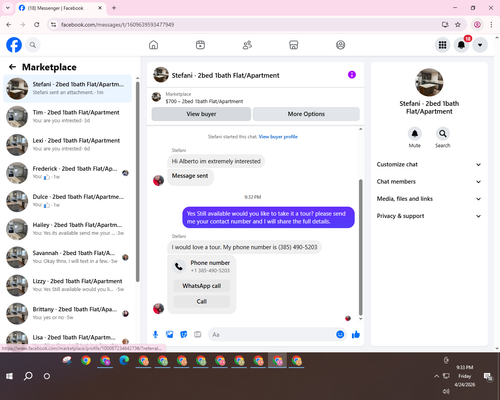
Task: Click the address bar URL
Action: coord(117,25)
